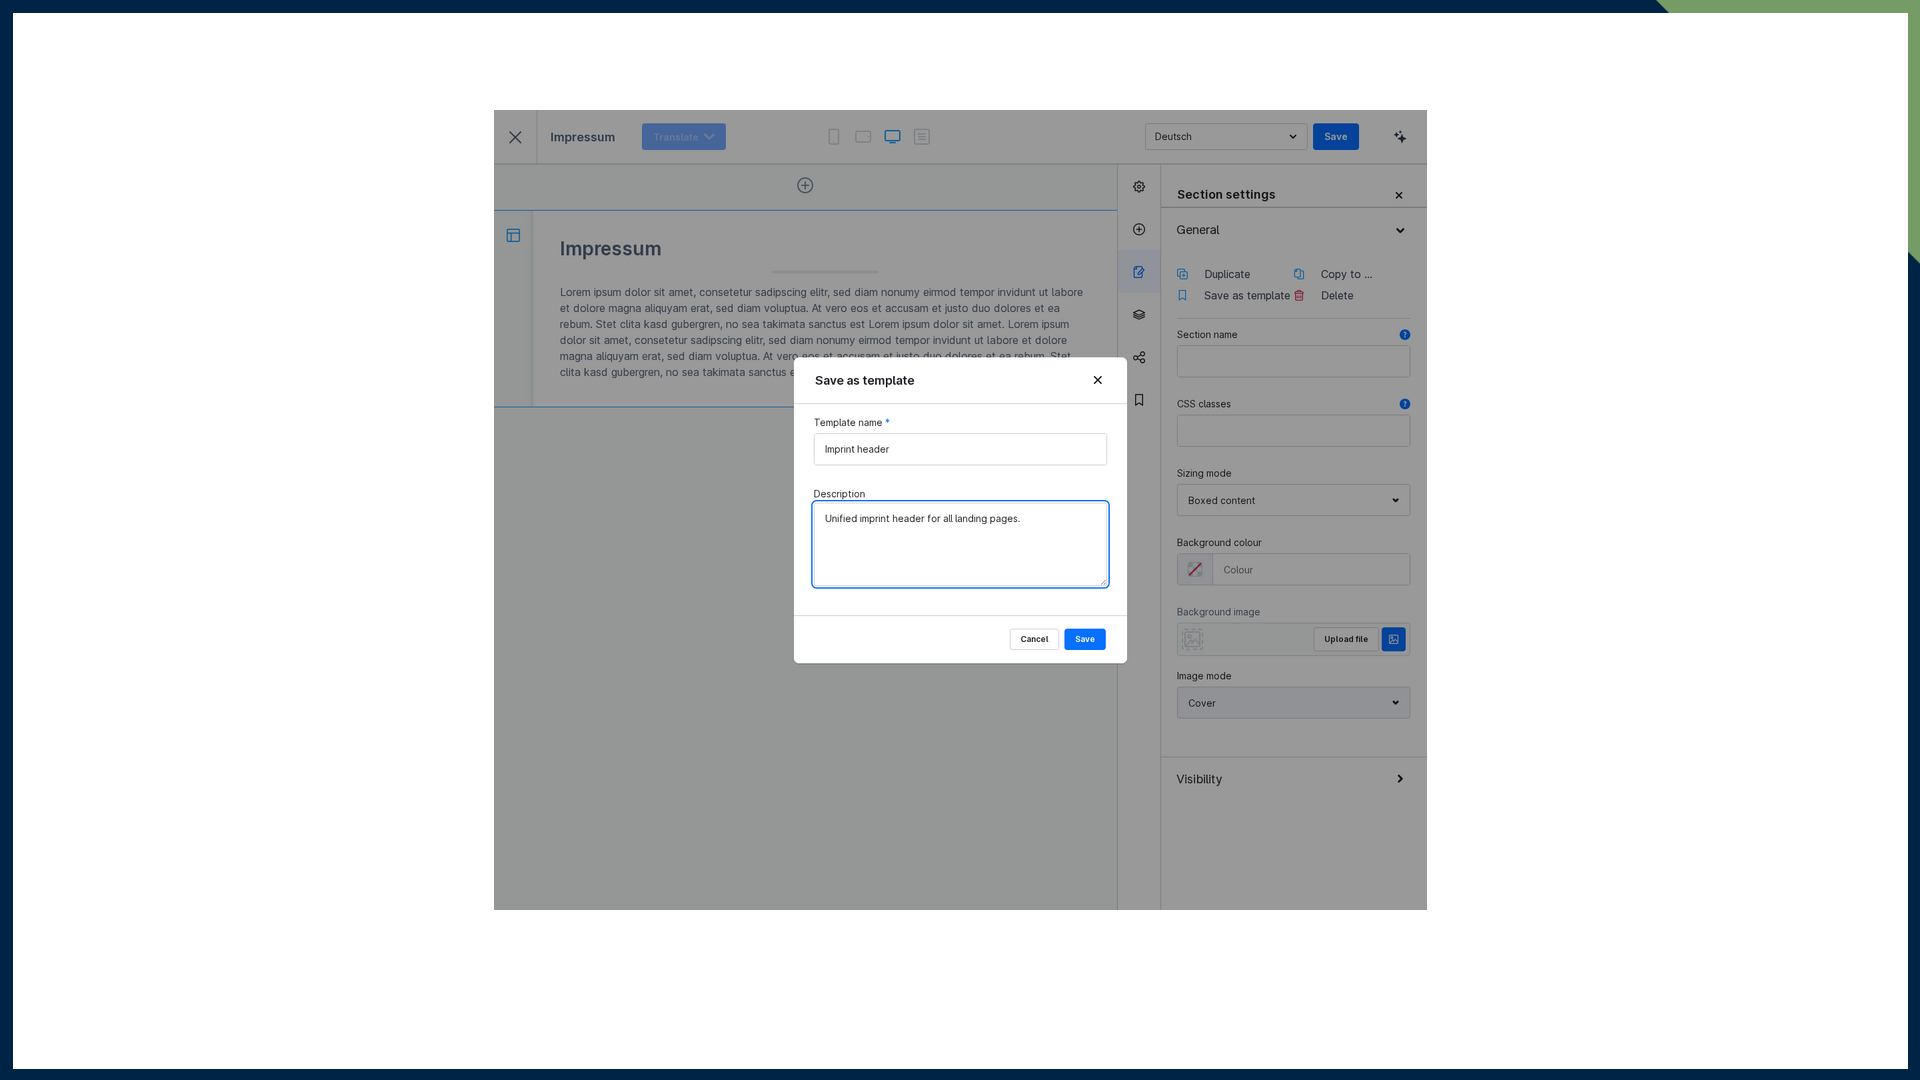Click the Description text area
This screenshot has width=1920, height=1080.
pos(960,544)
